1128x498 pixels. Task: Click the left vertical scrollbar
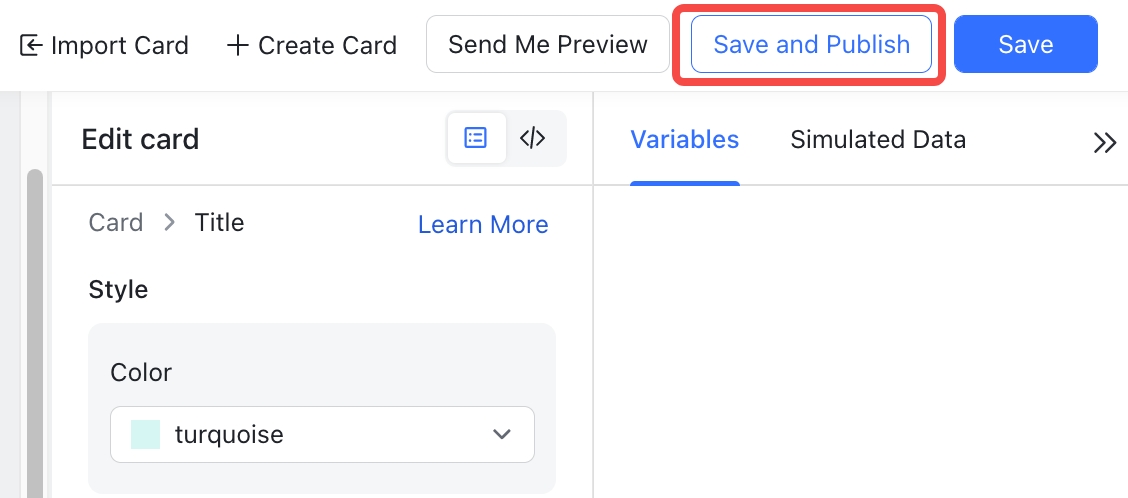[x=35, y=330]
